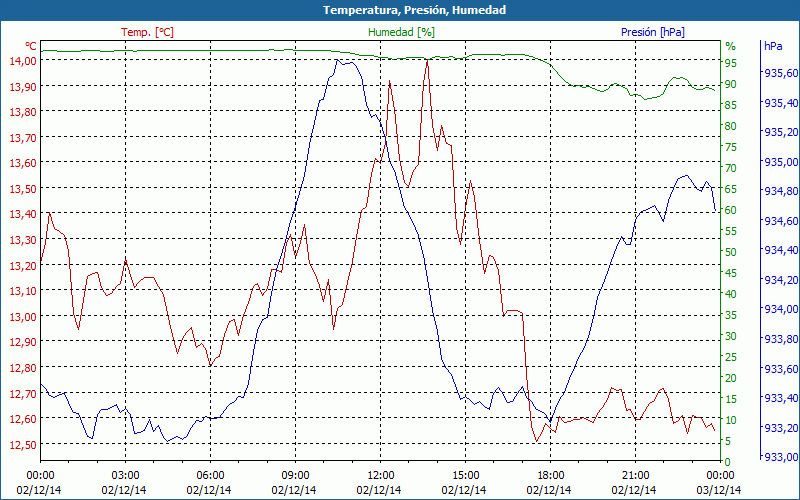Image resolution: width=800 pixels, height=500 pixels.
Task: Click the blue hPa axis unit label
Action: (x=773, y=46)
